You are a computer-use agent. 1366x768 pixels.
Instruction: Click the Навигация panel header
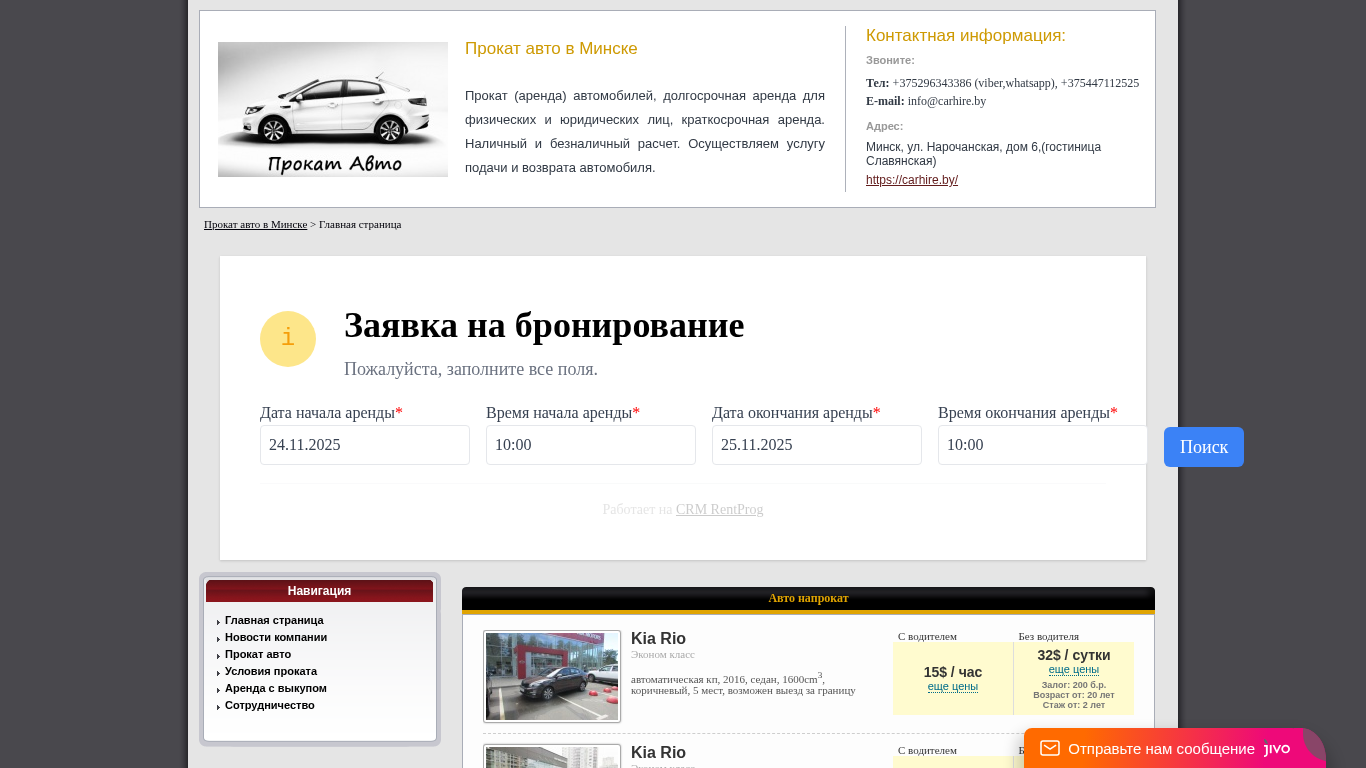pos(319,591)
